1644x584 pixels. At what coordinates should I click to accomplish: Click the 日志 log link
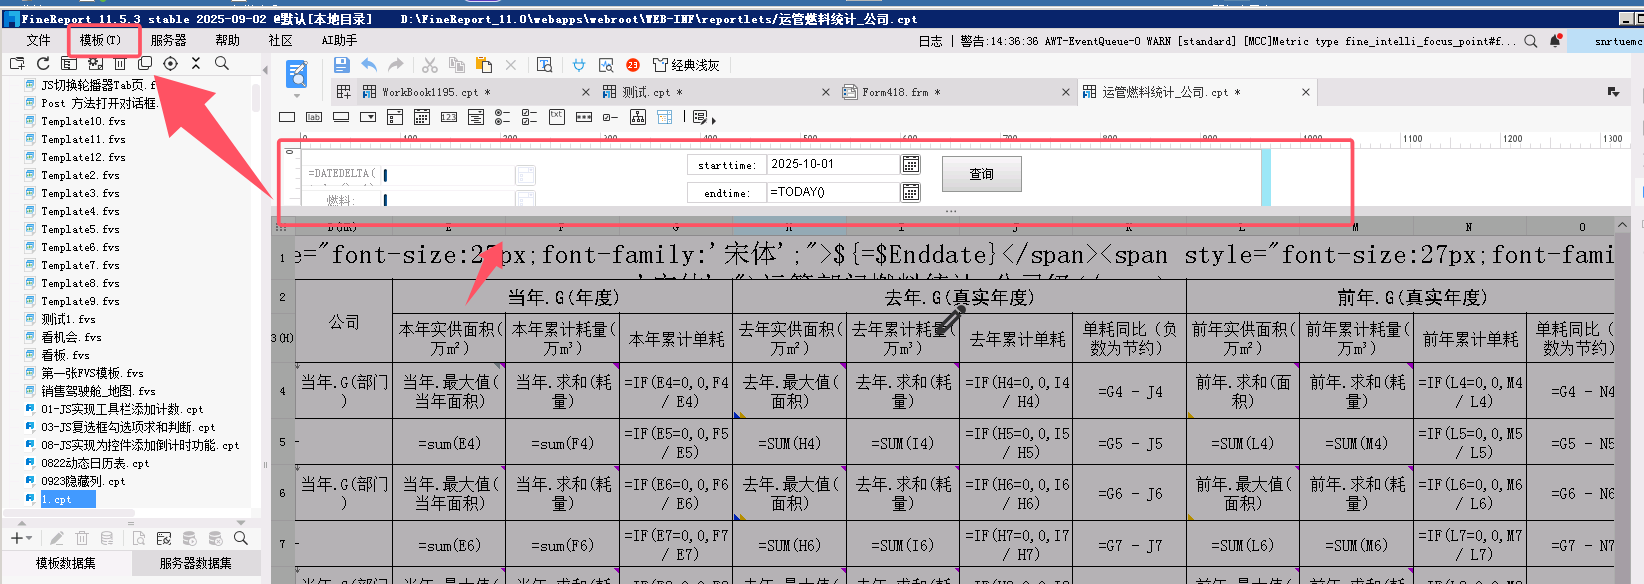click(x=930, y=41)
